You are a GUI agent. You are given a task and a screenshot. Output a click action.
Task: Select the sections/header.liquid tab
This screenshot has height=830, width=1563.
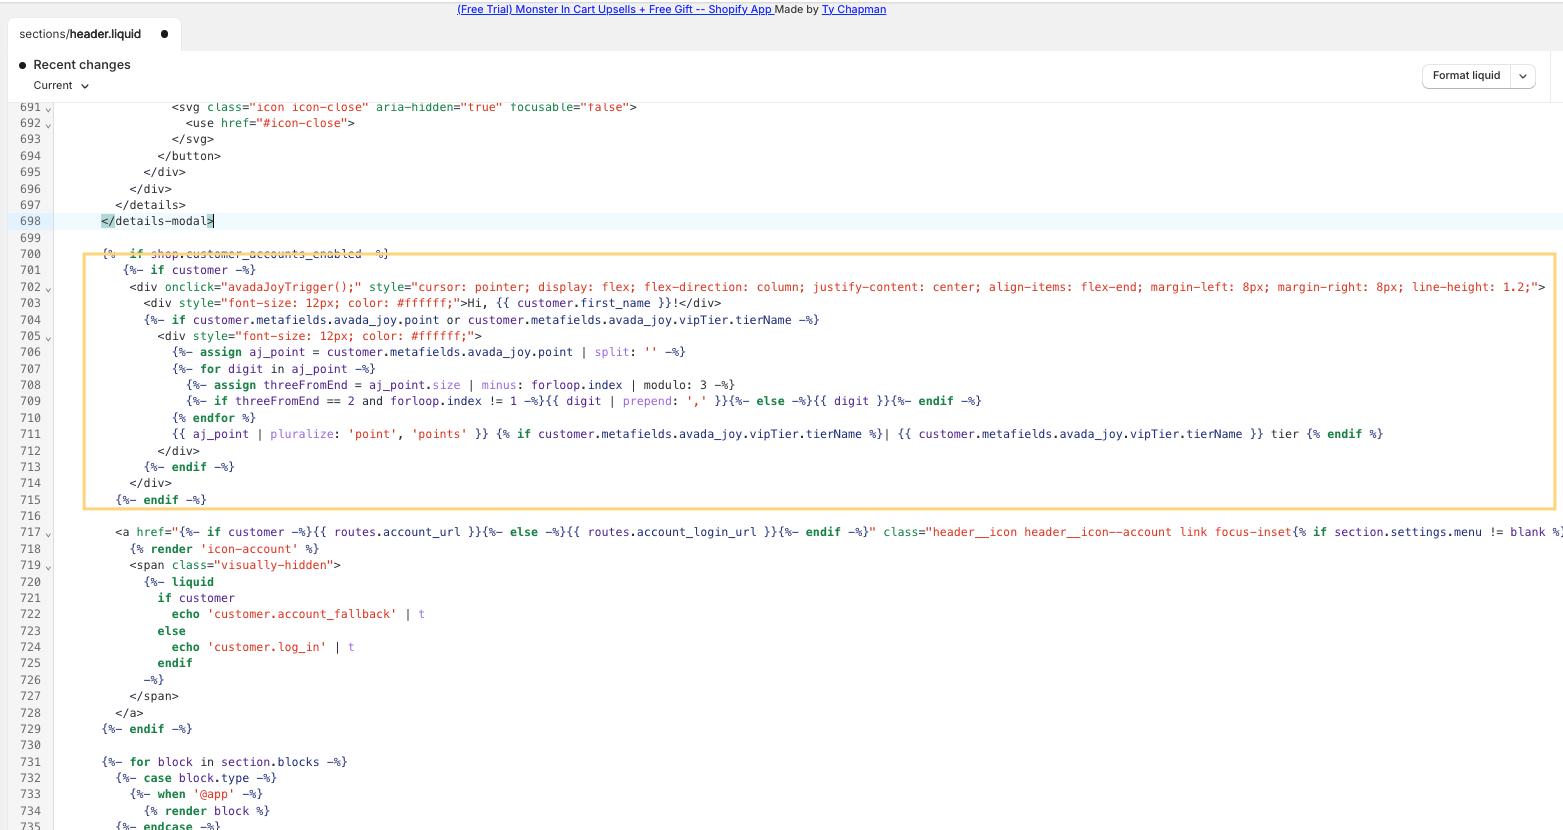tap(80, 34)
